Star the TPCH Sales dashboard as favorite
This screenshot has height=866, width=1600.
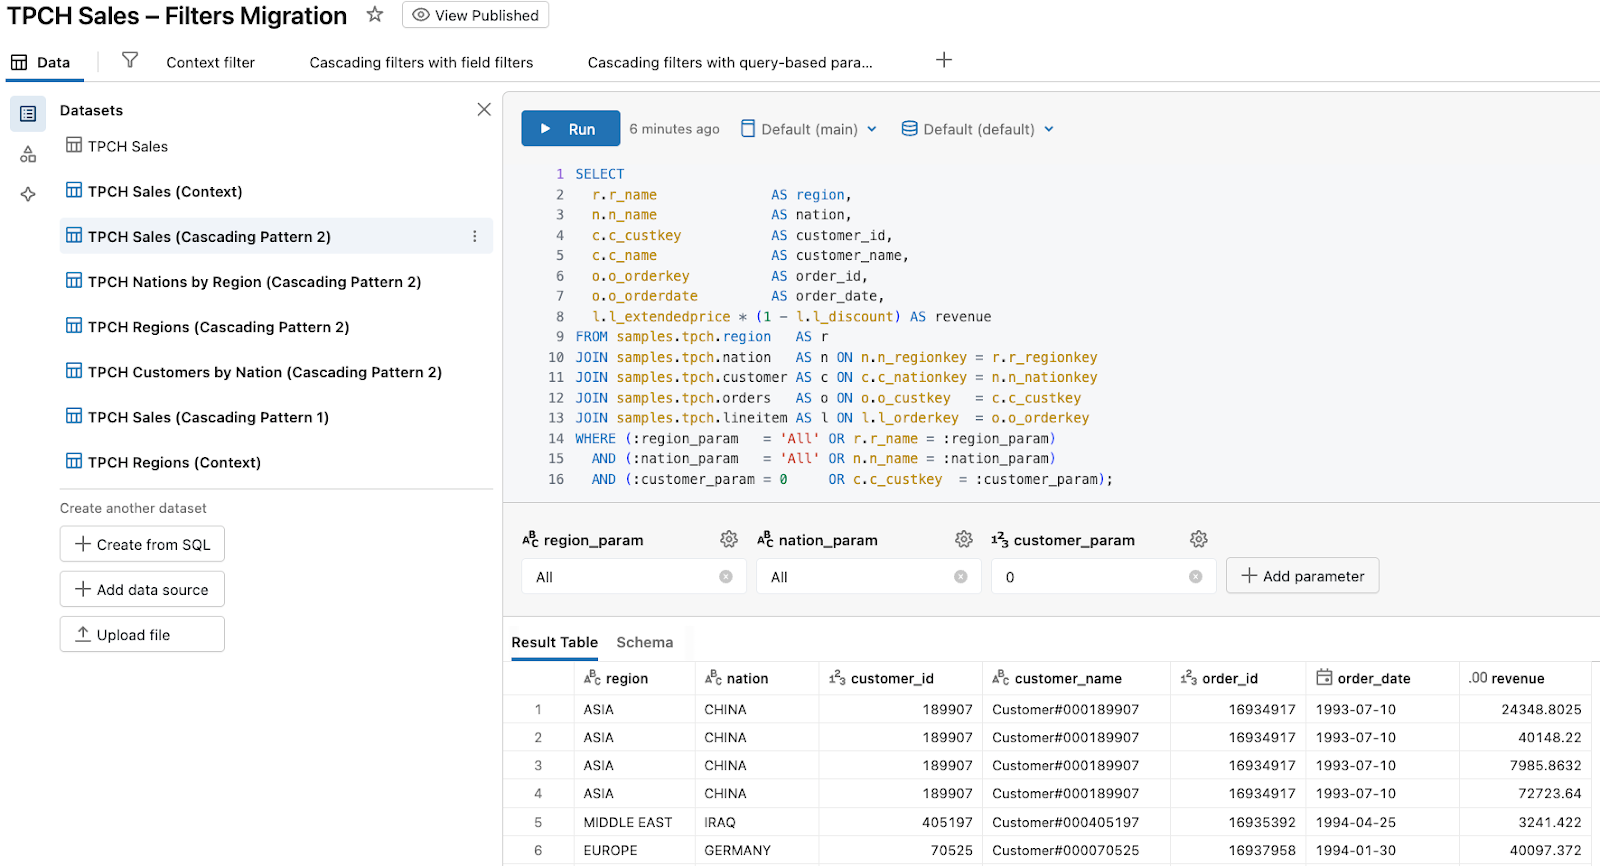(375, 15)
